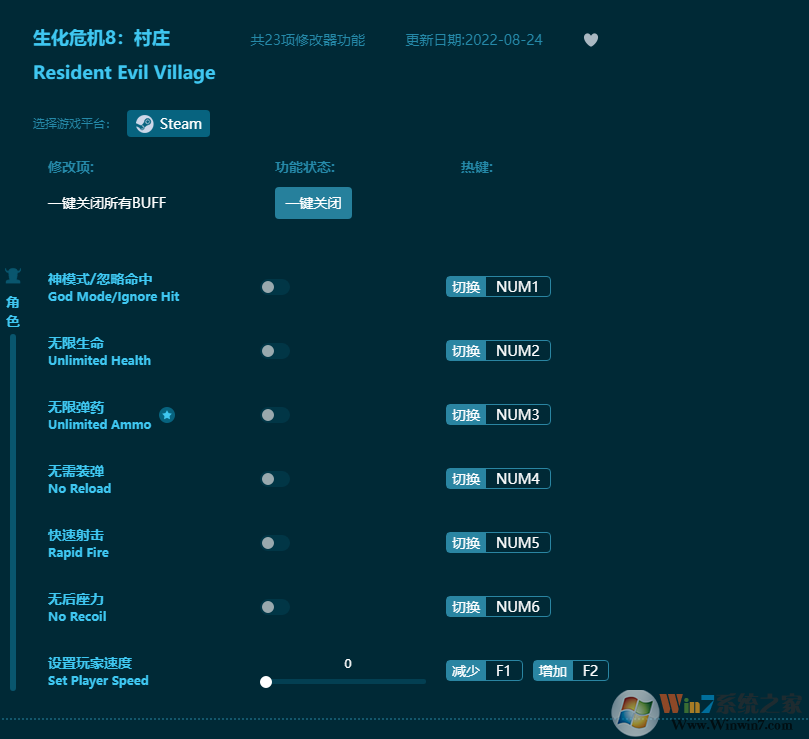809x739 pixels.
Task: Activate the No Recoil toggle
Action: click(274, 607)
